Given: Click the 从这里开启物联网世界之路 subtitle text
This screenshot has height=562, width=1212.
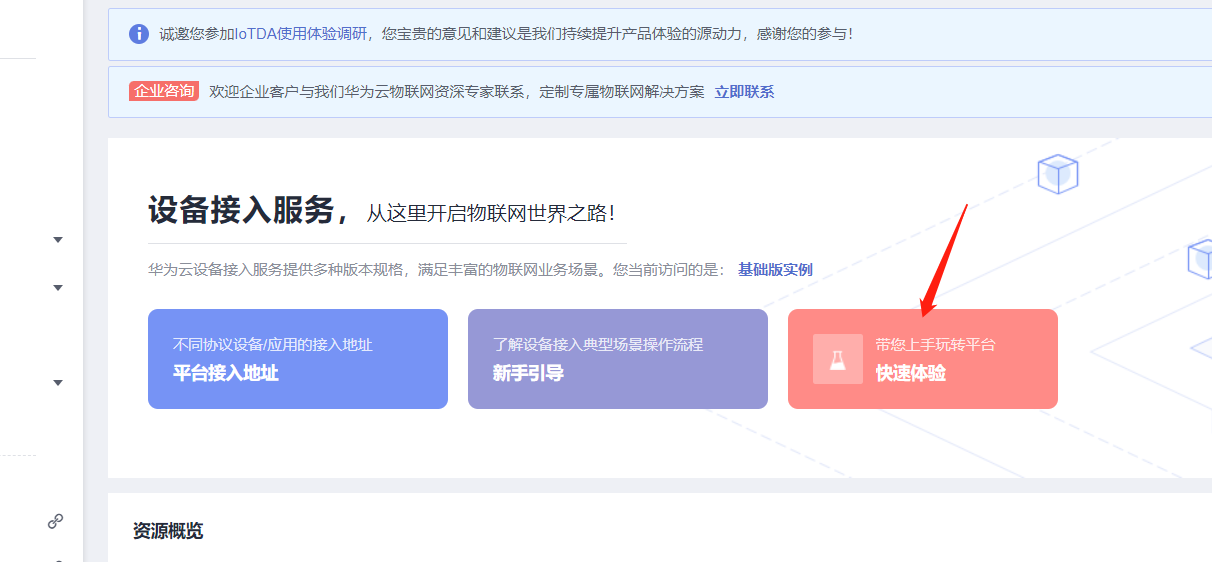Looking at the screenshot, I should 490,213.
